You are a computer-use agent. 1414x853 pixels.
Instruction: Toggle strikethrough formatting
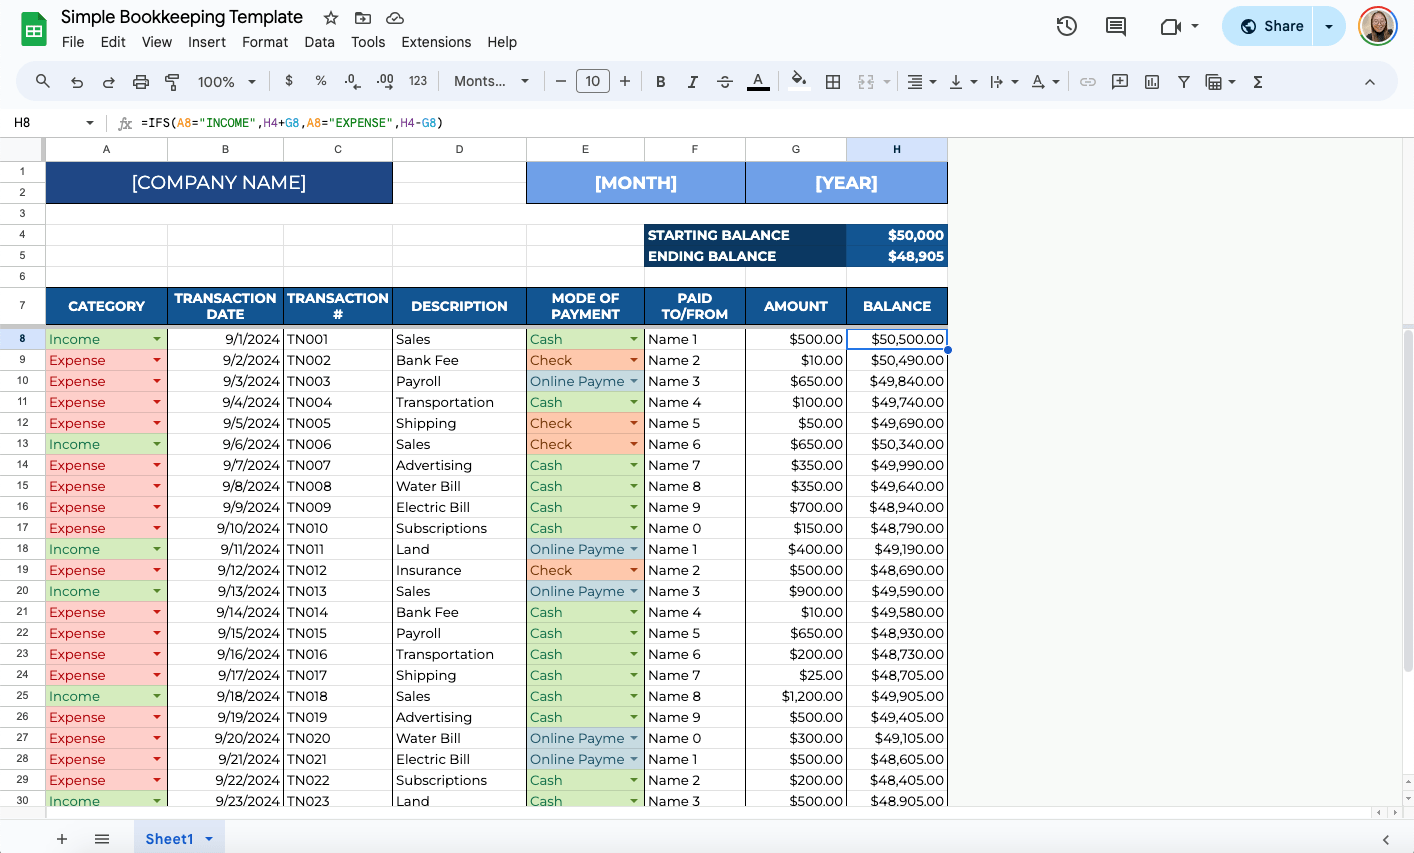(x=724, y=81)
